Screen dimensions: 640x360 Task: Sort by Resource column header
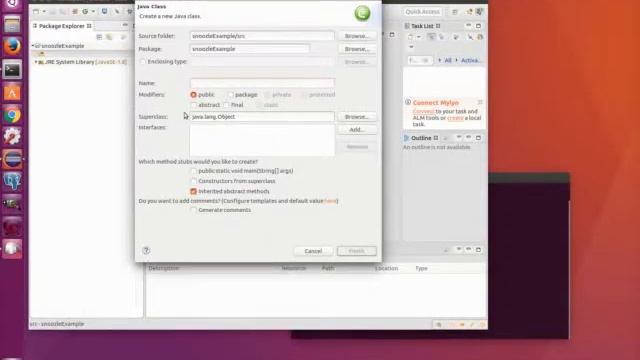click(294, 268)
